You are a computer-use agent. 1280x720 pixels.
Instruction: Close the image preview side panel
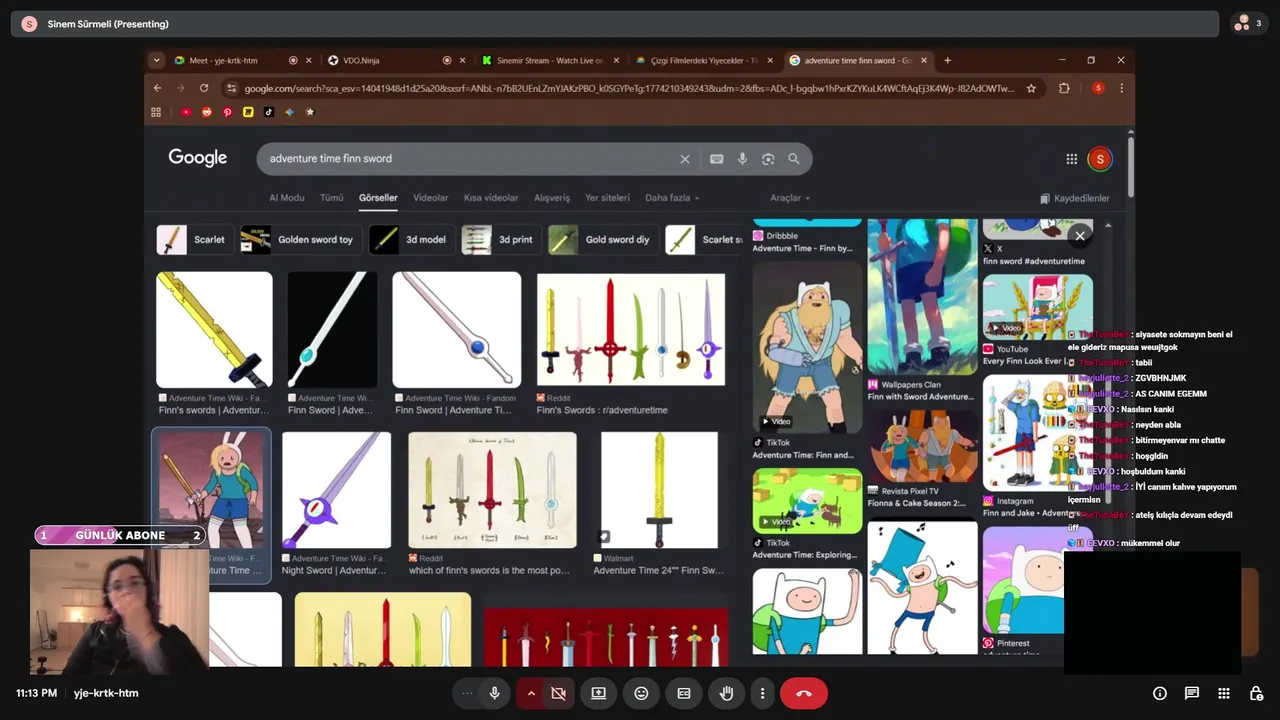pos(1080,236)
